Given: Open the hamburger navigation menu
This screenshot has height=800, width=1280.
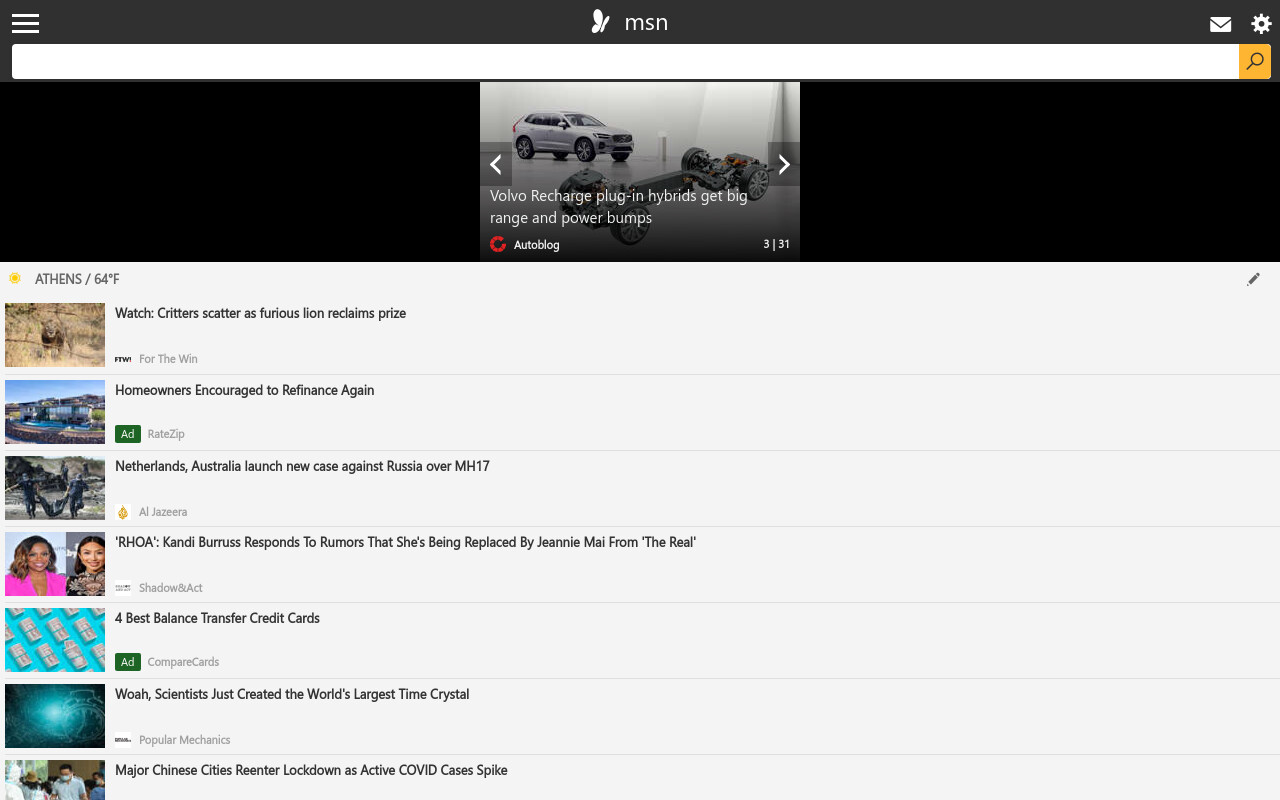Looking at the screenshot, I should pyautogui.click(x=25, y=23).
